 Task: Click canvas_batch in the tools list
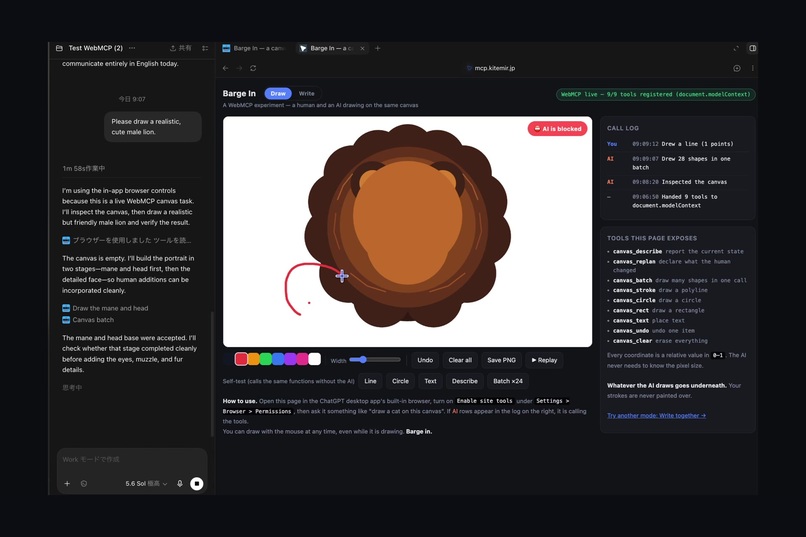pyautogui.click(x=632, y=281)
